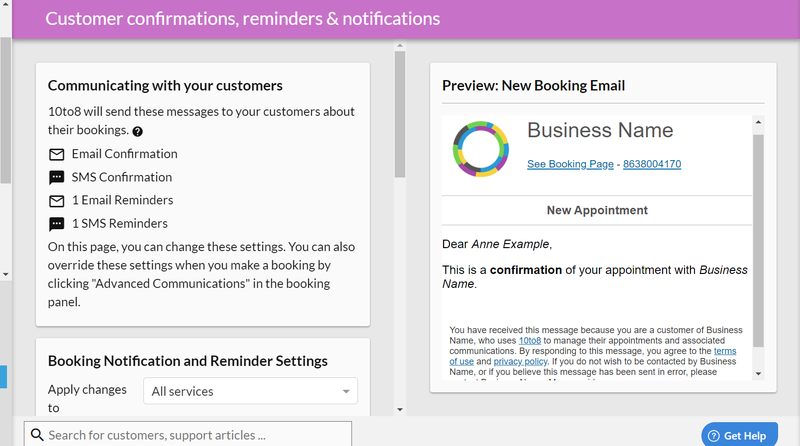
Task: Click the help question mark icon
Action: (x=137, y=131)
